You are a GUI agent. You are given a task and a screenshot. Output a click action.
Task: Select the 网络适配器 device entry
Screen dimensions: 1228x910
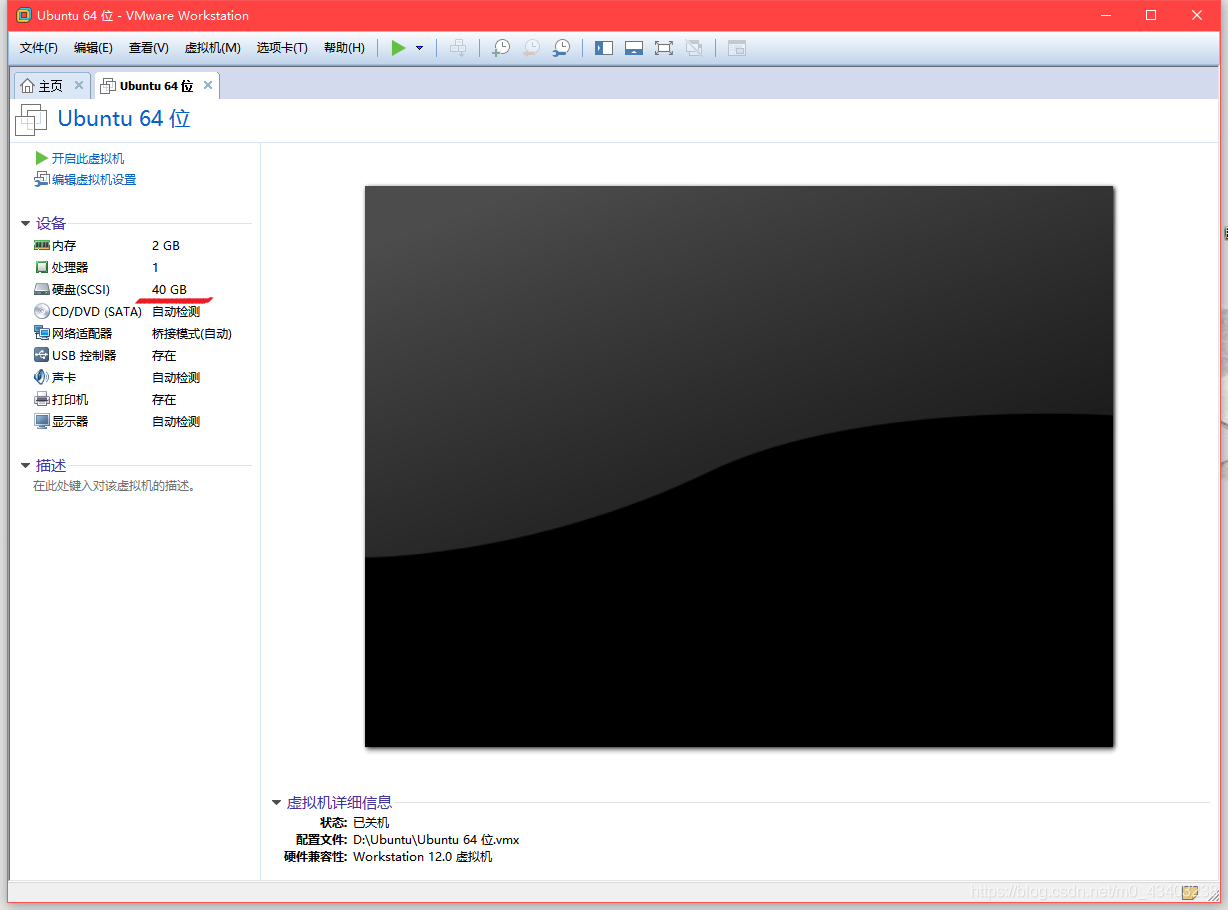pyautogui.click(x=81, y=334)
